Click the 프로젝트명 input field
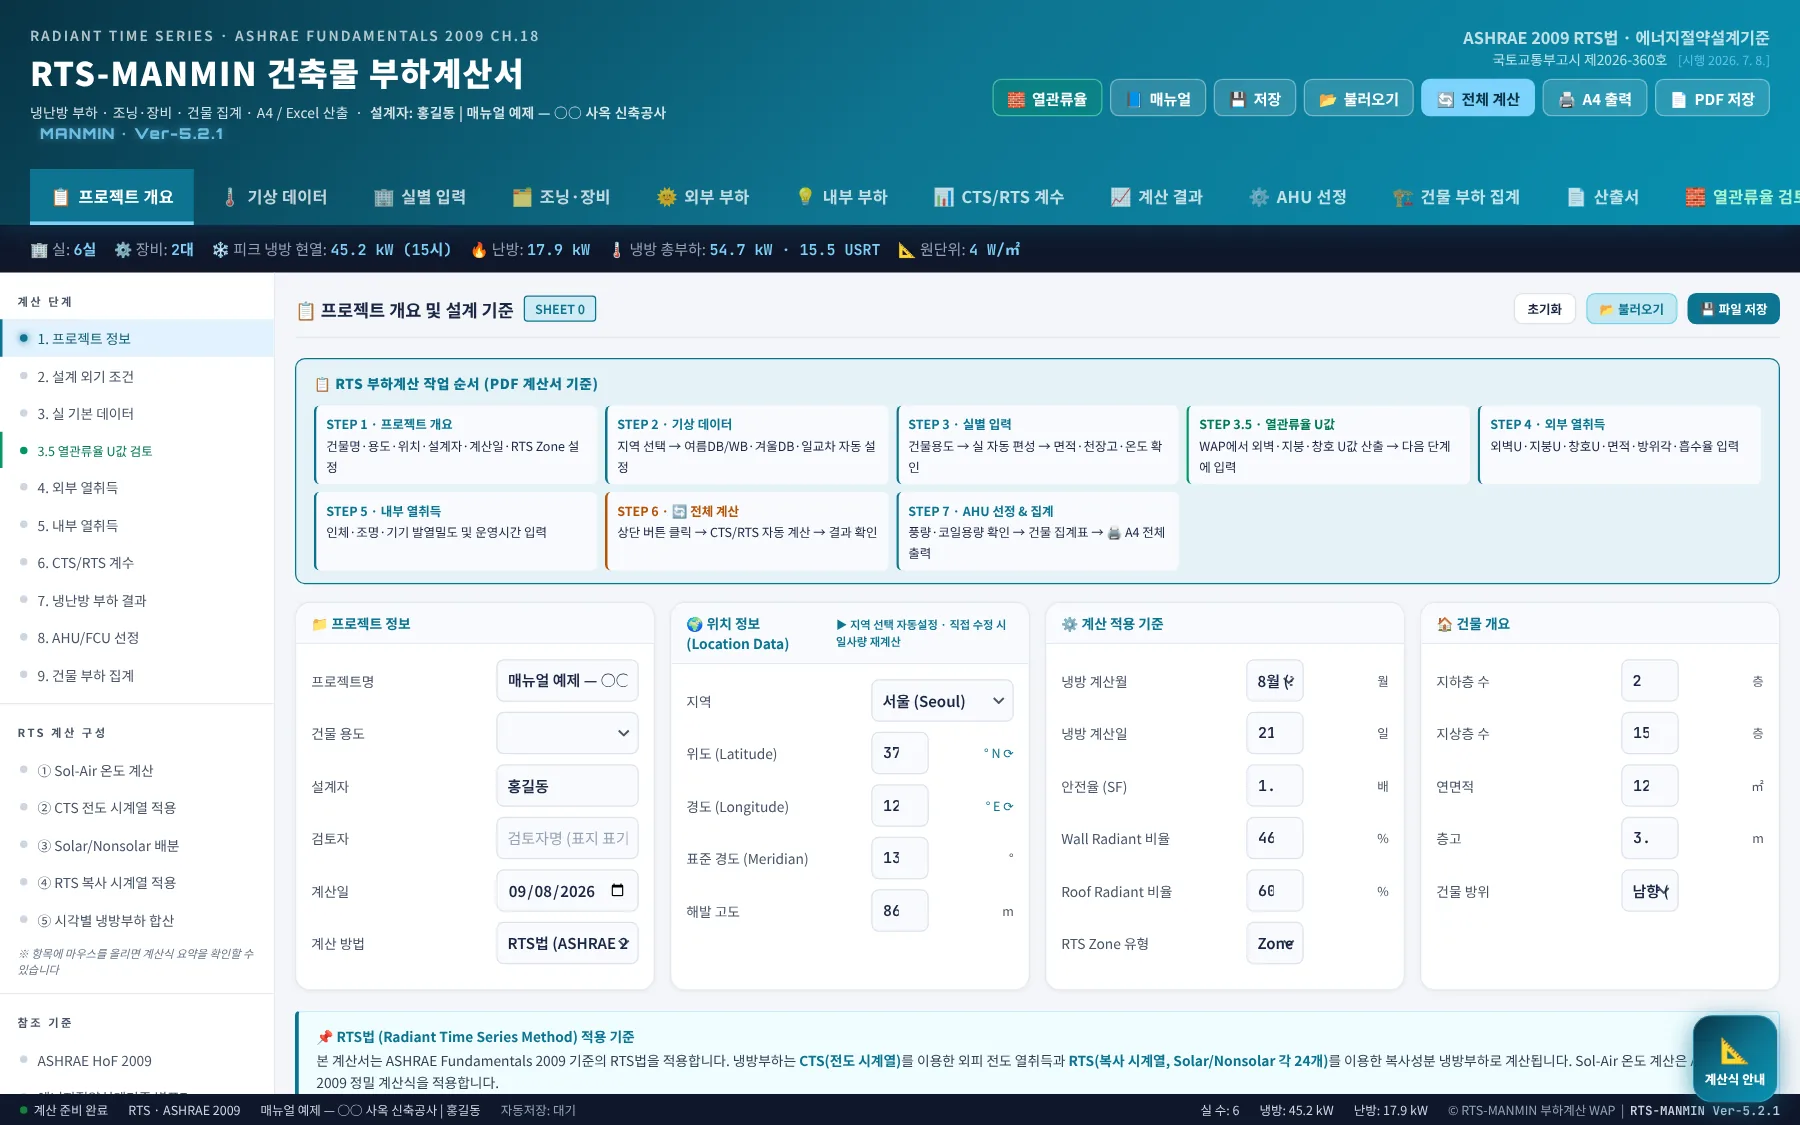 coord(567,681)
